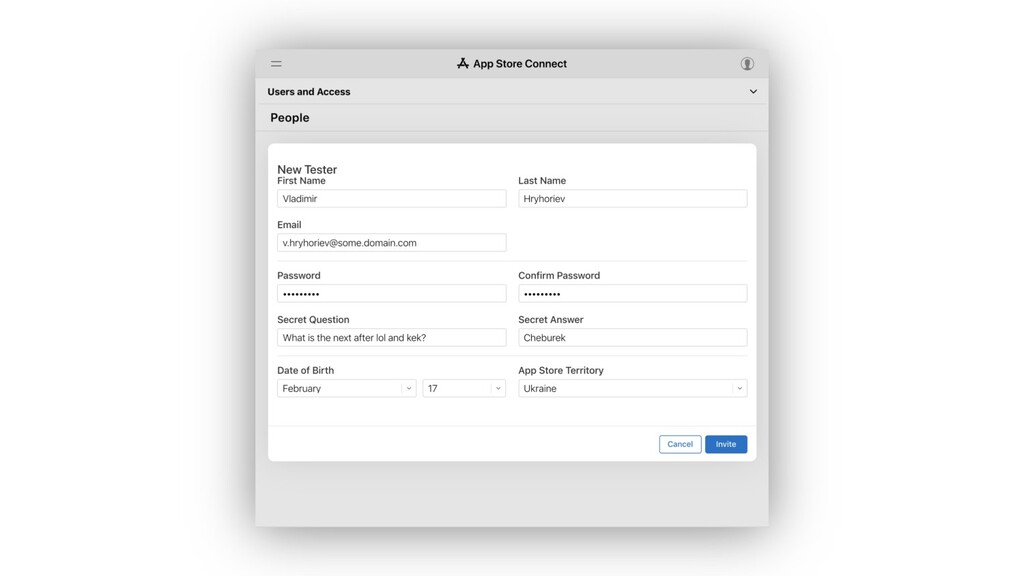The height and width of the screenshot is (576, 1024).
Task: Focus the Password field
Action: tap(392, 293)
